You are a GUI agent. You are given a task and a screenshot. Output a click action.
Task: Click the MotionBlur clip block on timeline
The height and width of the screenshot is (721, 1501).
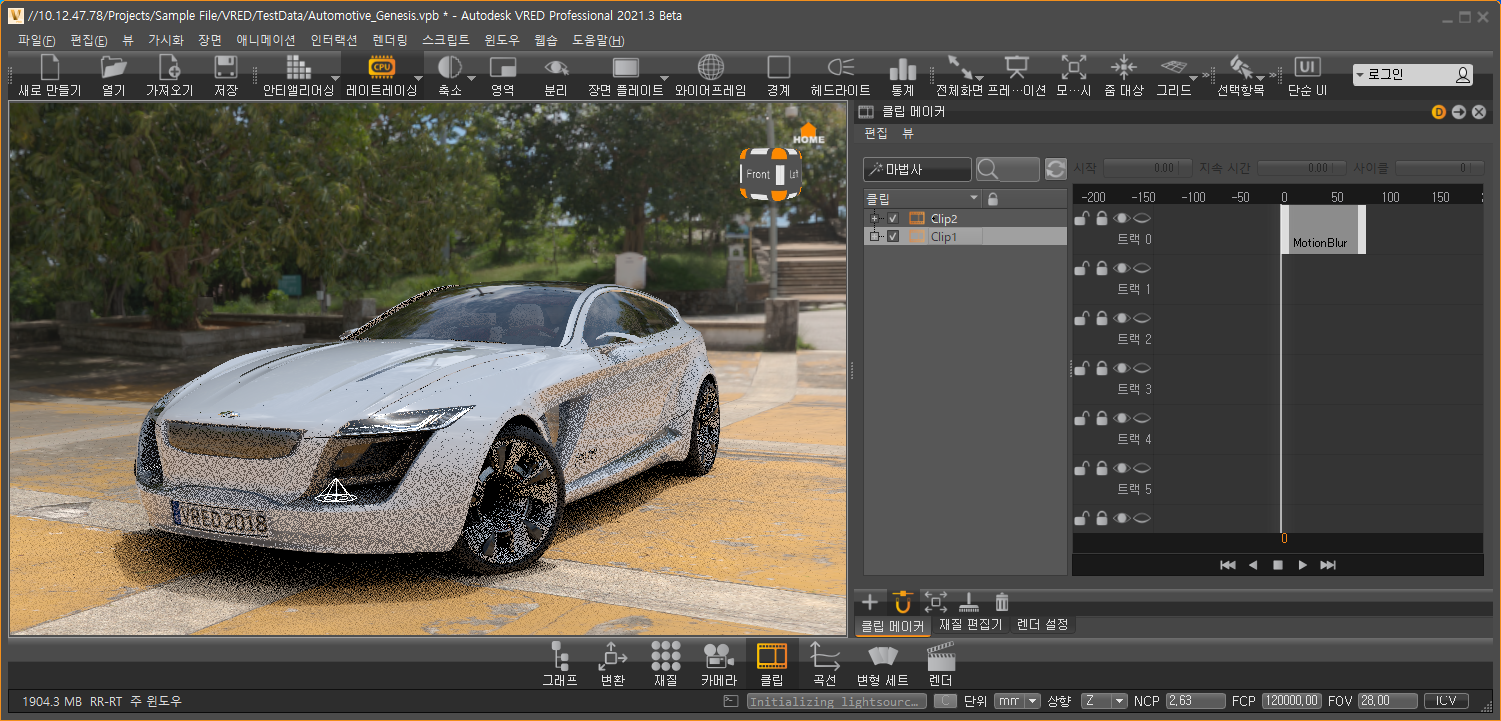1322,230
